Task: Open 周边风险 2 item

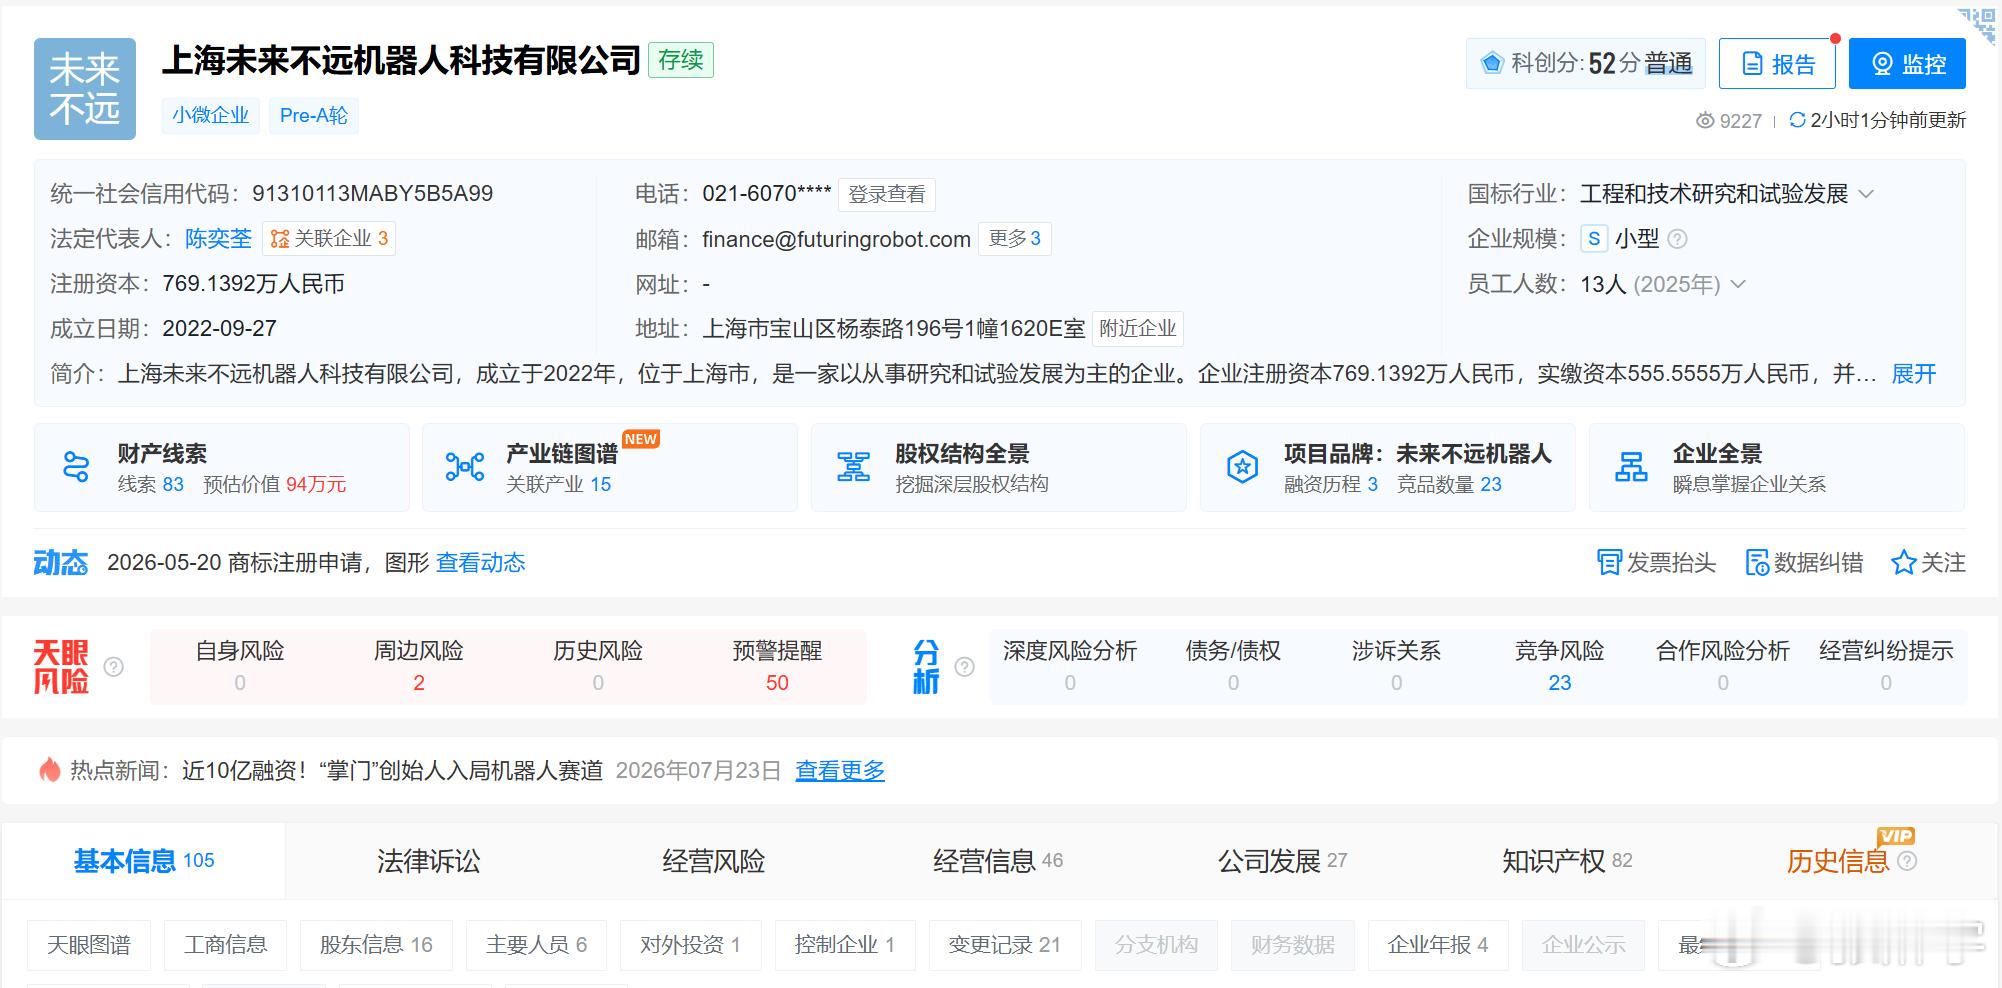Action: pos(419,667)
